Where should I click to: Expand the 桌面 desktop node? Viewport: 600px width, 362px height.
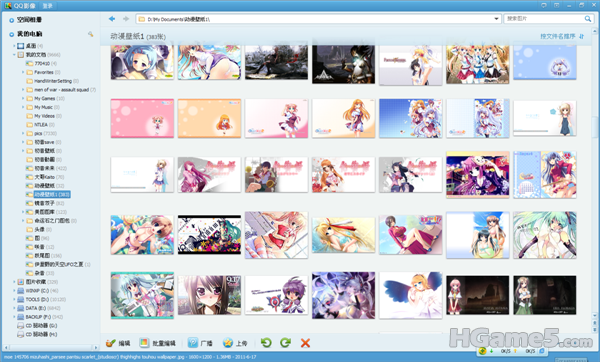14,46
